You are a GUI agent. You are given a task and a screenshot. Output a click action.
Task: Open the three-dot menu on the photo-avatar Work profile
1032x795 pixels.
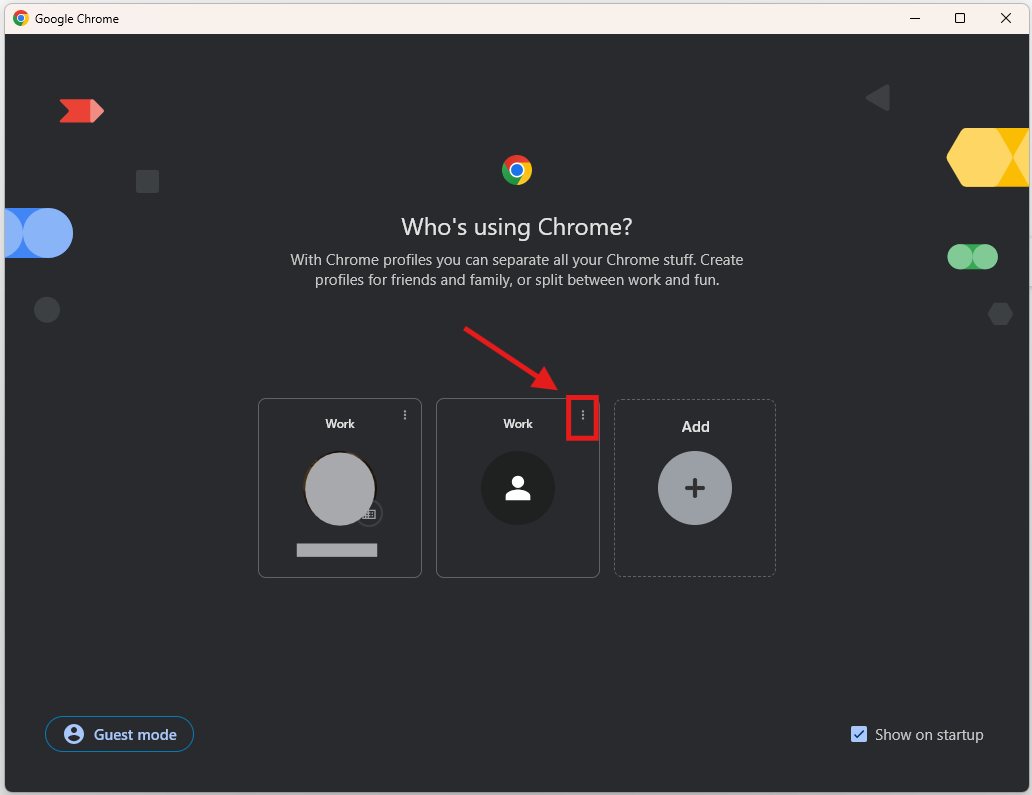[x=405, y=415]
